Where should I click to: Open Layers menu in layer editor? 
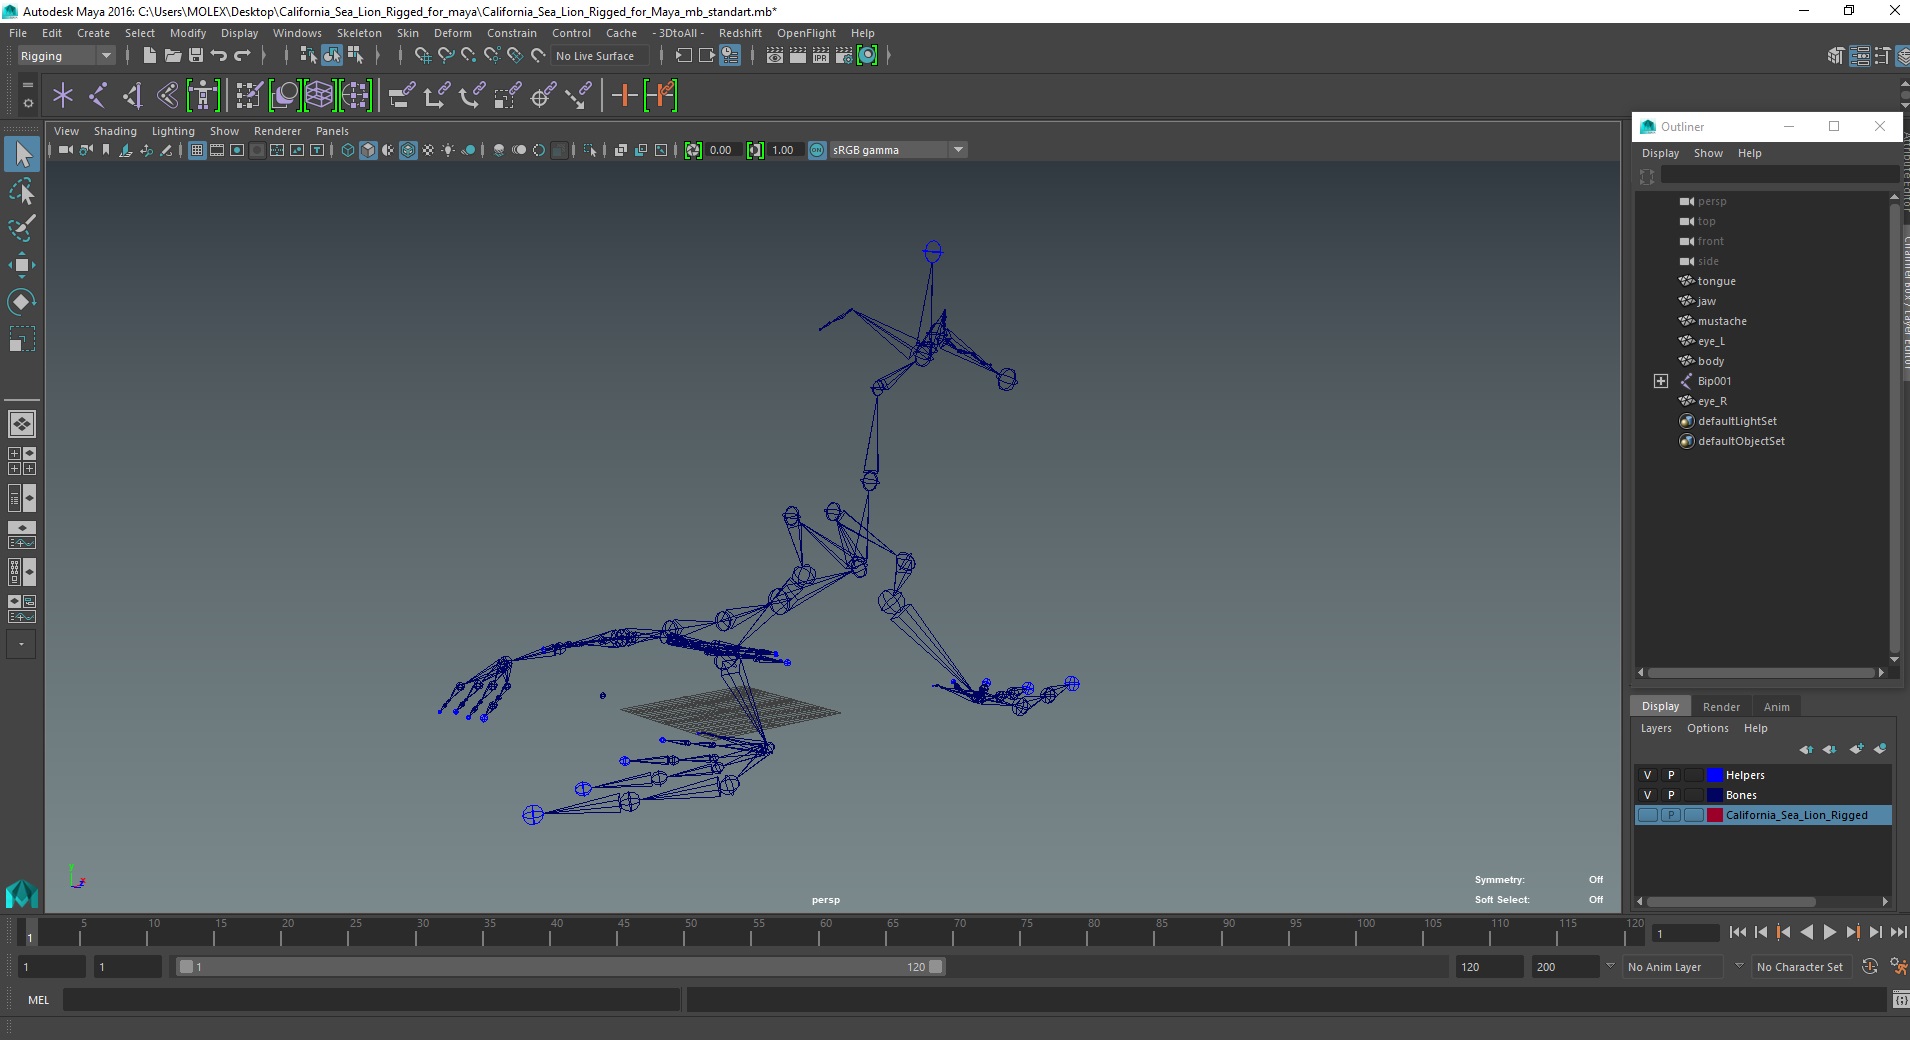pos(1656,728)
